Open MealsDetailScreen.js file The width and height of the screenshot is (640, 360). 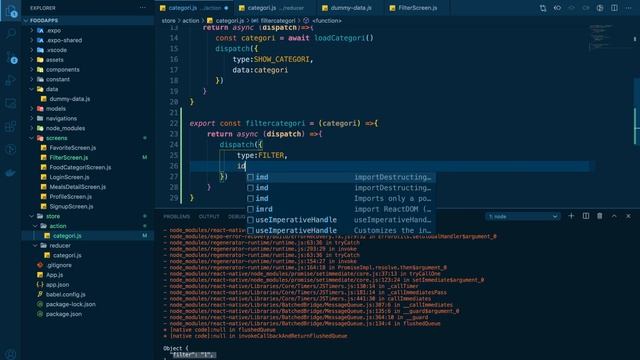[x=78, y=187]
